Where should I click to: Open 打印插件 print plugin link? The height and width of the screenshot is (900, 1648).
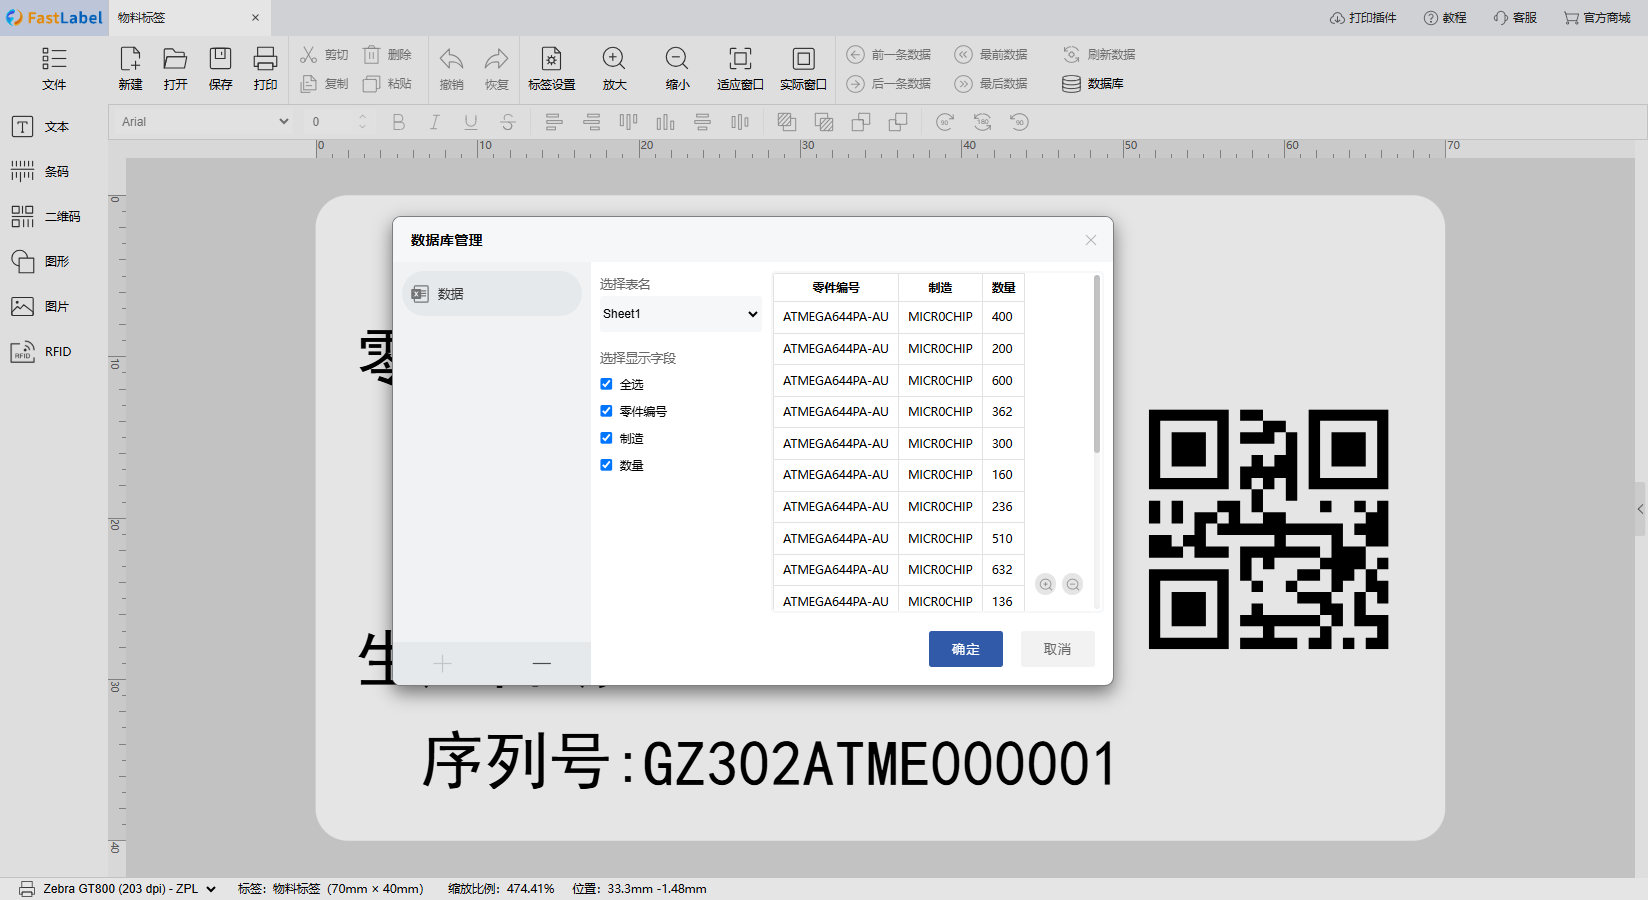pyautogui.click(x=1363, y=18)
